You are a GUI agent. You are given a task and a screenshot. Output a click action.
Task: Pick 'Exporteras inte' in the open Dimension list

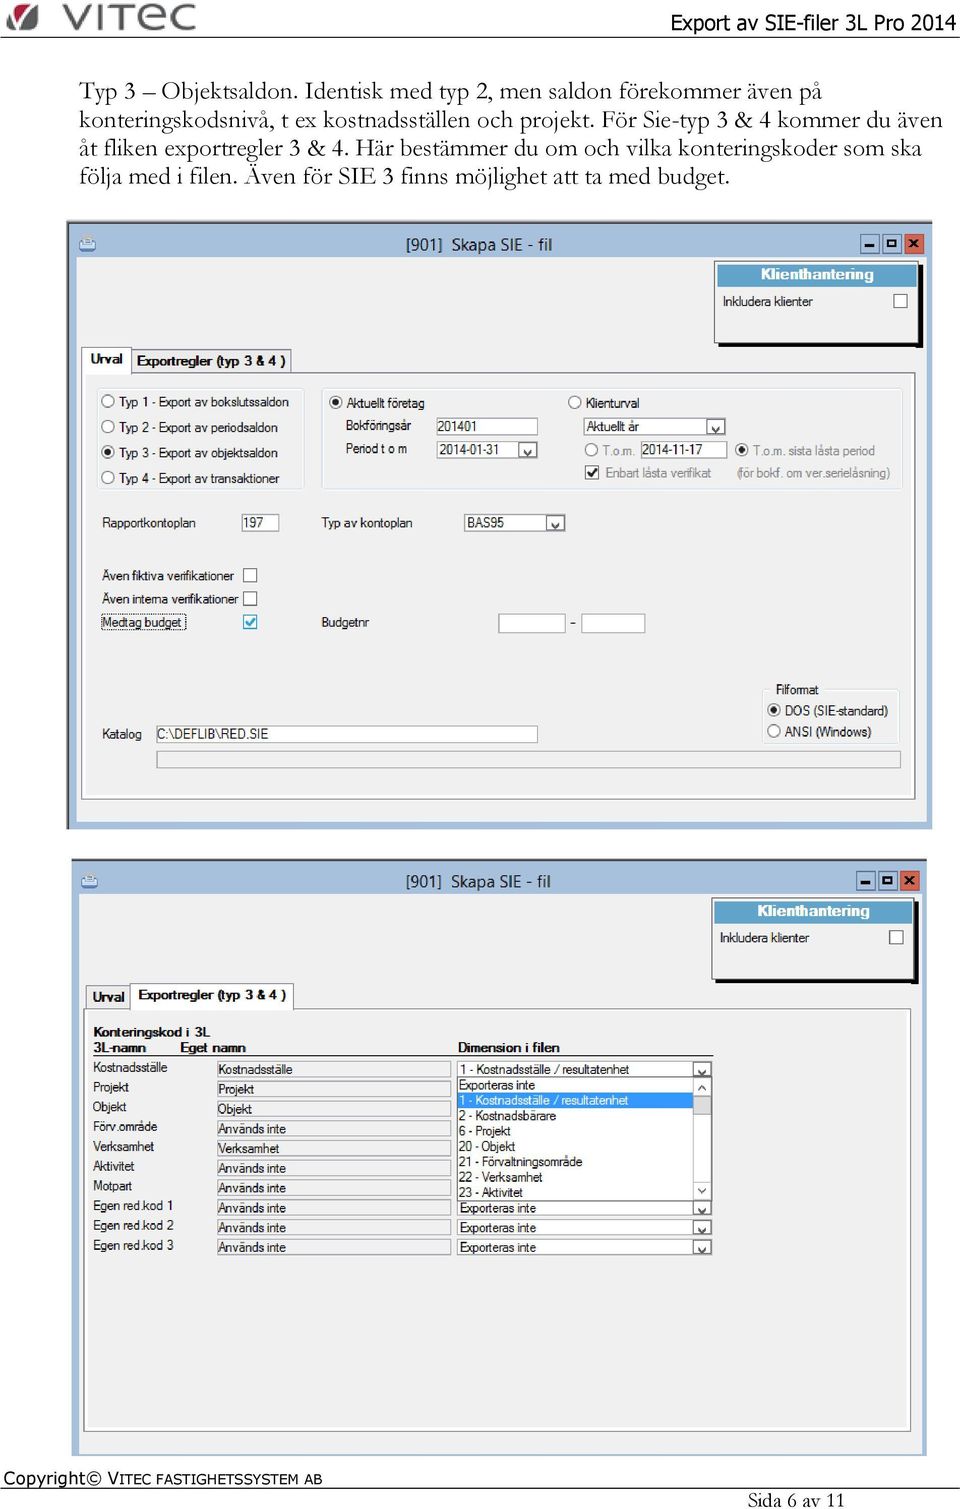575,1085
